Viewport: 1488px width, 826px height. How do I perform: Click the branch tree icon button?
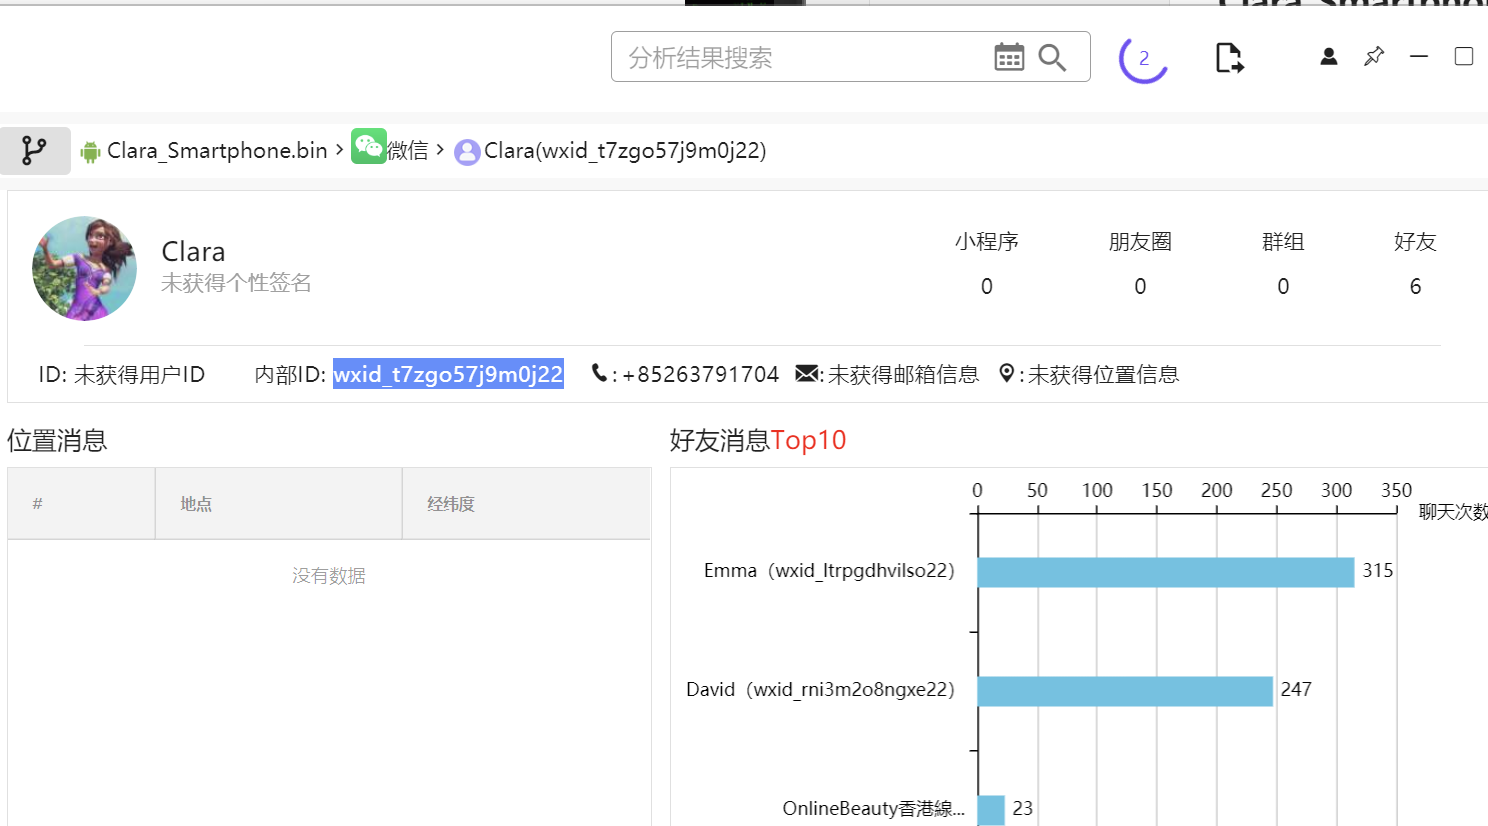[35, 151]
